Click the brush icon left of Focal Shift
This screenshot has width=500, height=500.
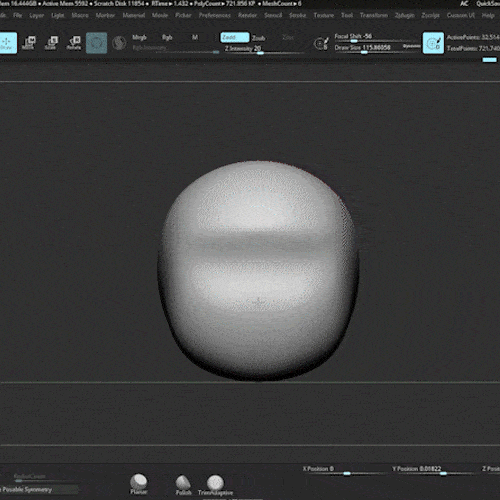point(321,43)
